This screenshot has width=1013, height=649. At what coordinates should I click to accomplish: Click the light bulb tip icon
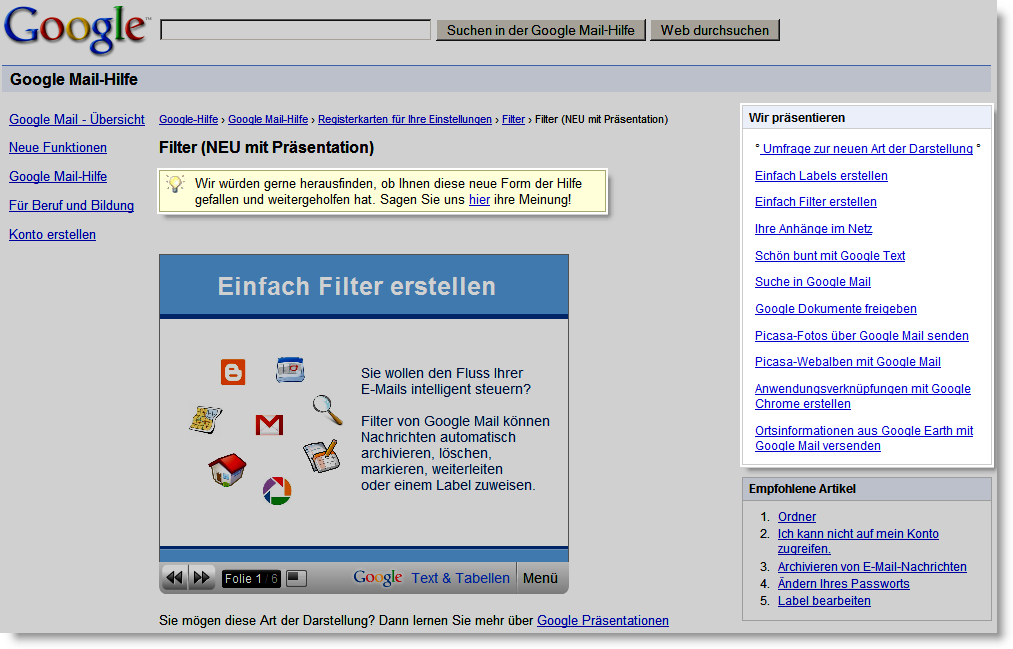point(175,183)
